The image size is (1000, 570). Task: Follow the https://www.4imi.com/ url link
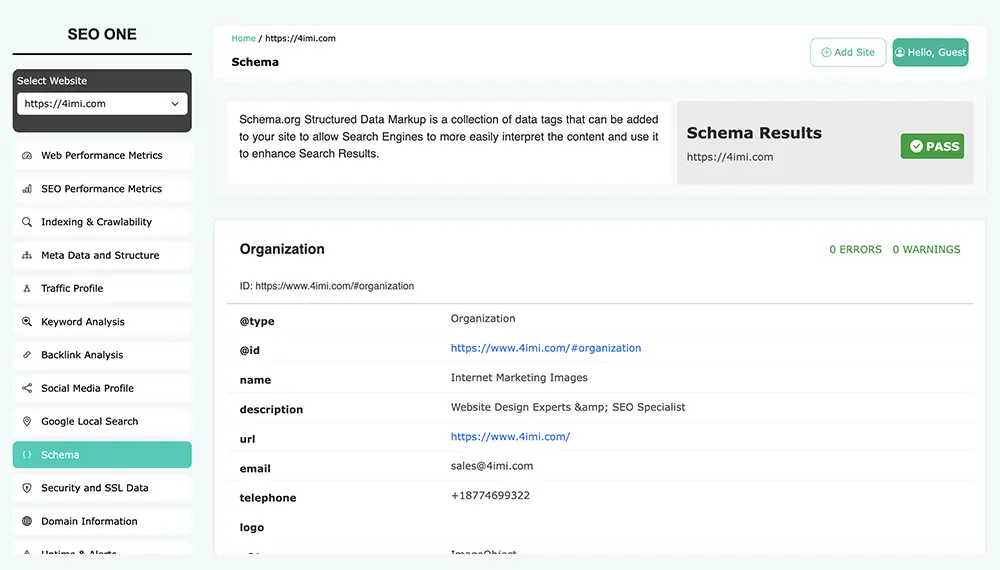[x=510, y=437]
